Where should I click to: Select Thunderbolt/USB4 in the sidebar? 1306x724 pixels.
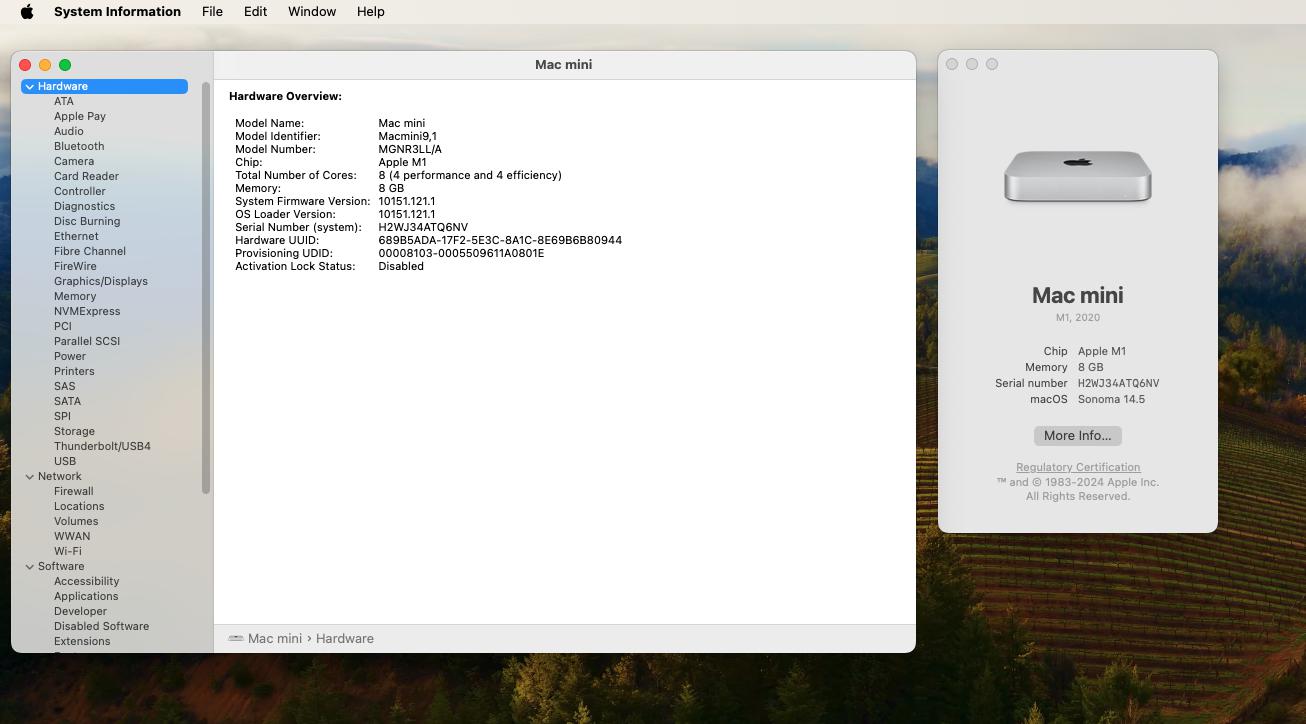(102, 446)
